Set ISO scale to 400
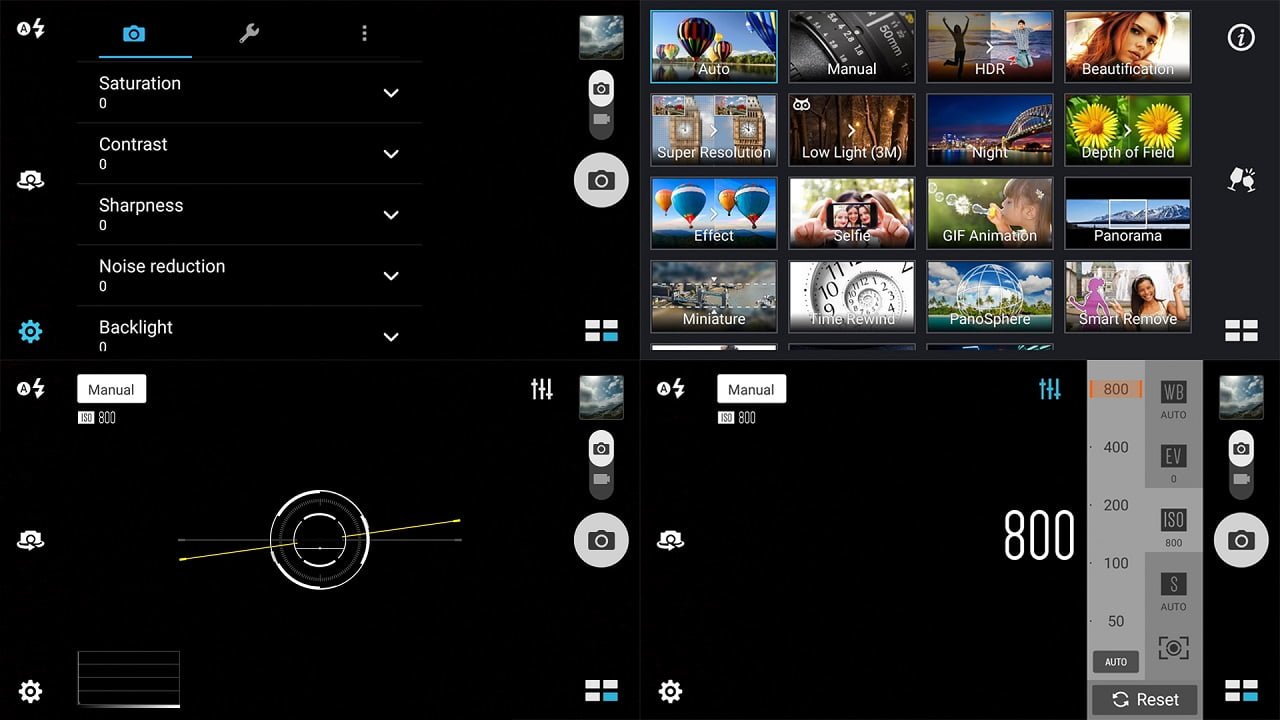The height and width of the screenshot is (720, 1280). click(1116, 447)
